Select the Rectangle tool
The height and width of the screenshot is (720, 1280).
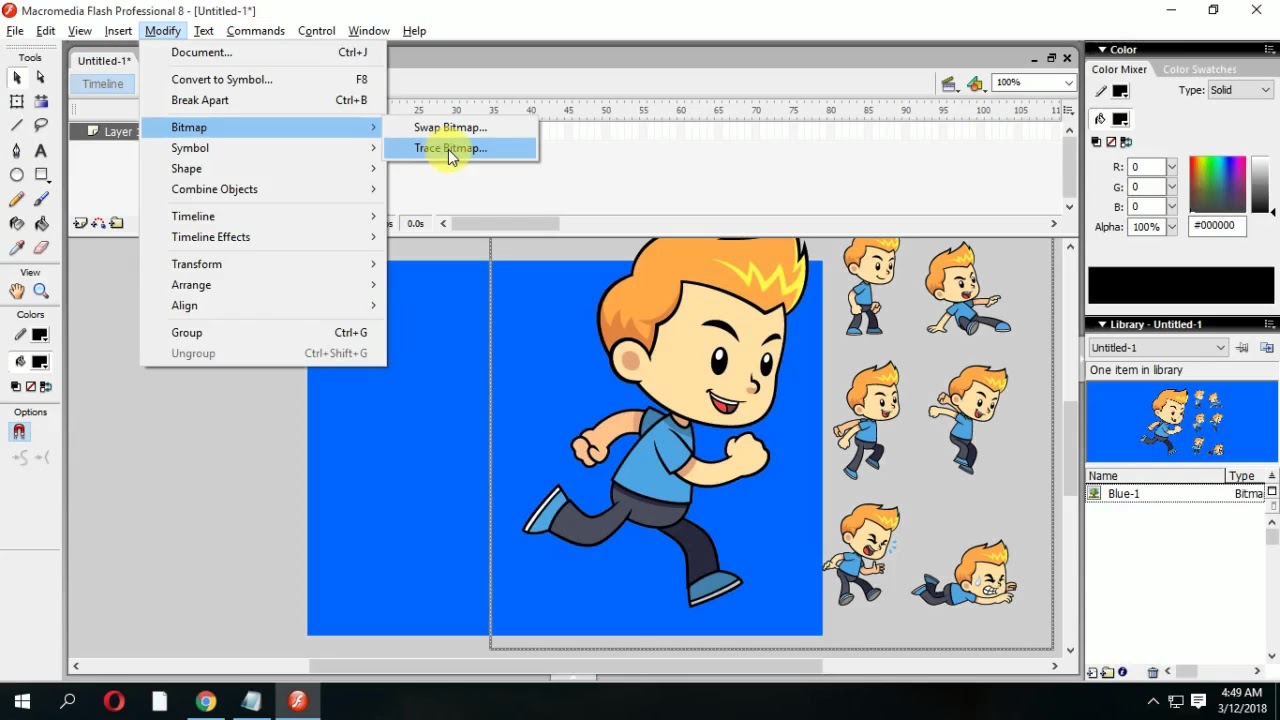pyautogui.click(x=41, y=174)
